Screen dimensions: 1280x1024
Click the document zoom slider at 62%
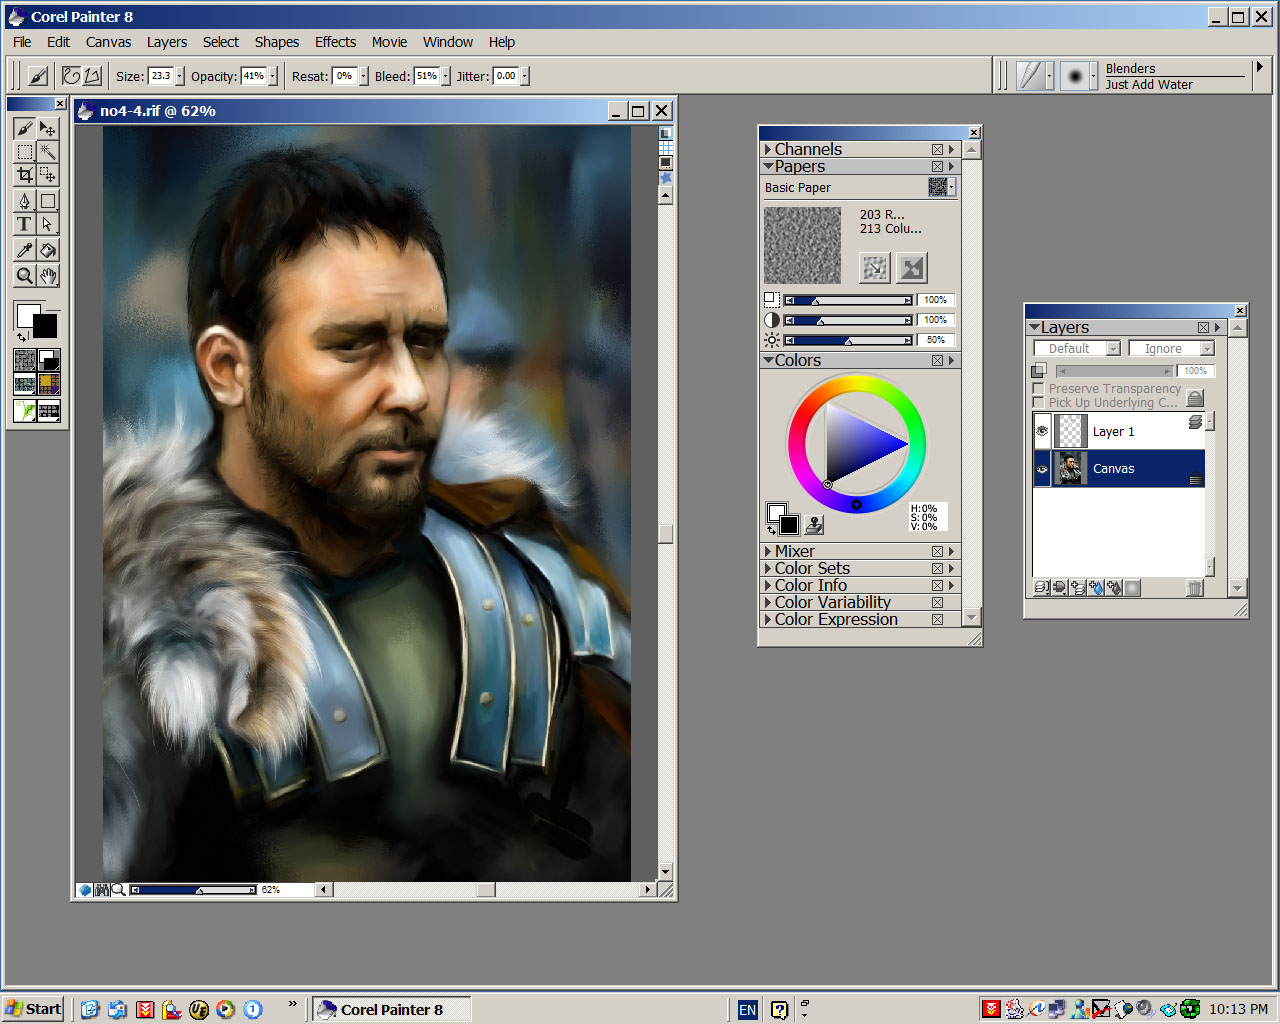tap(193, 889)
